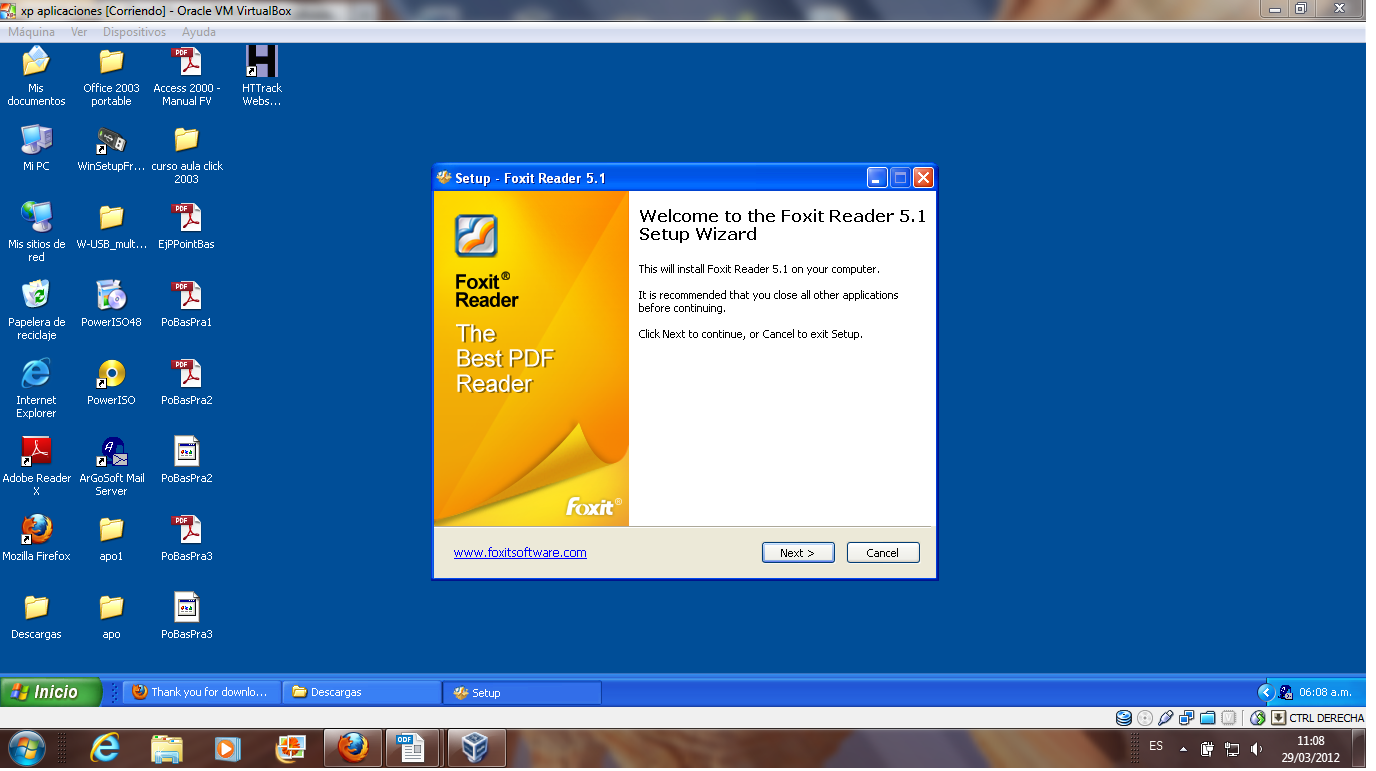Select the Mozilla Firefox desktop icon
The height and width of the screenshot is (771, 1376).
tap(36, 538)
